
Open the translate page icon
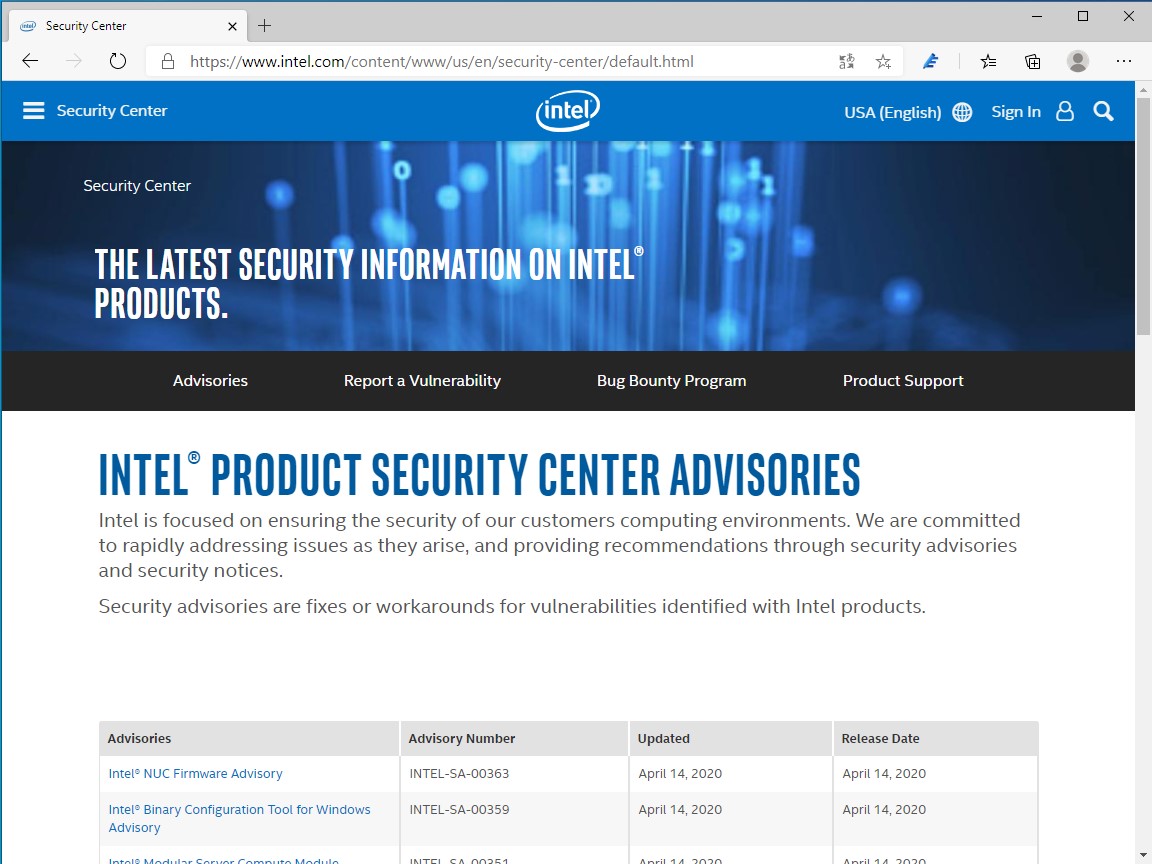(846, 61)
